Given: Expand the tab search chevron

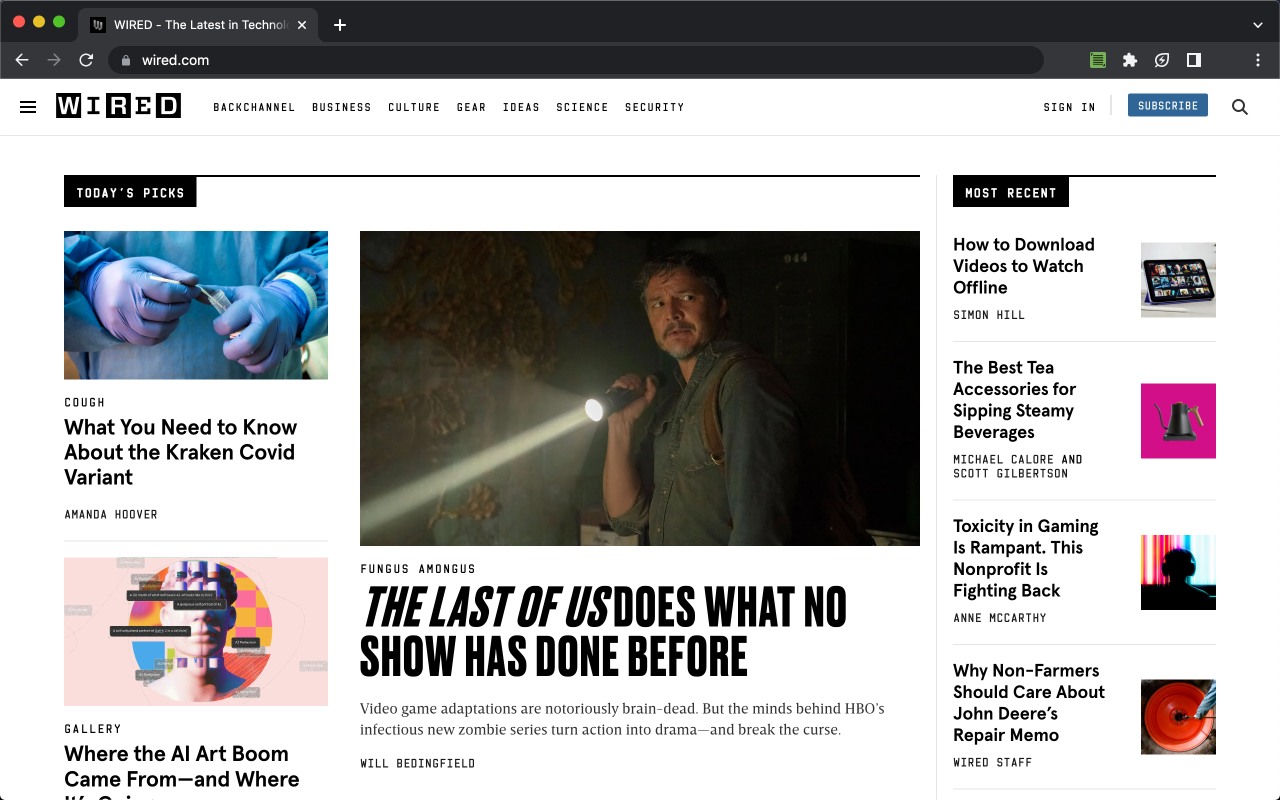Looking at the screenshot, I should click(1258, 25).
